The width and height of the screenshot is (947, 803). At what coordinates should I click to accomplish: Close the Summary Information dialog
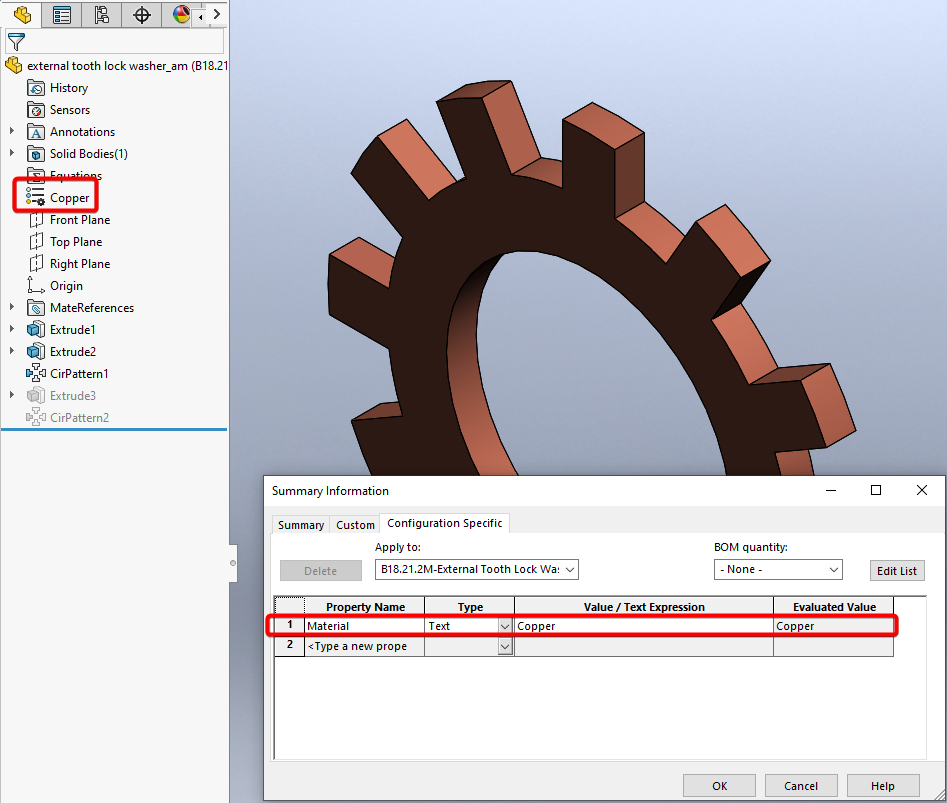[922, 490]
